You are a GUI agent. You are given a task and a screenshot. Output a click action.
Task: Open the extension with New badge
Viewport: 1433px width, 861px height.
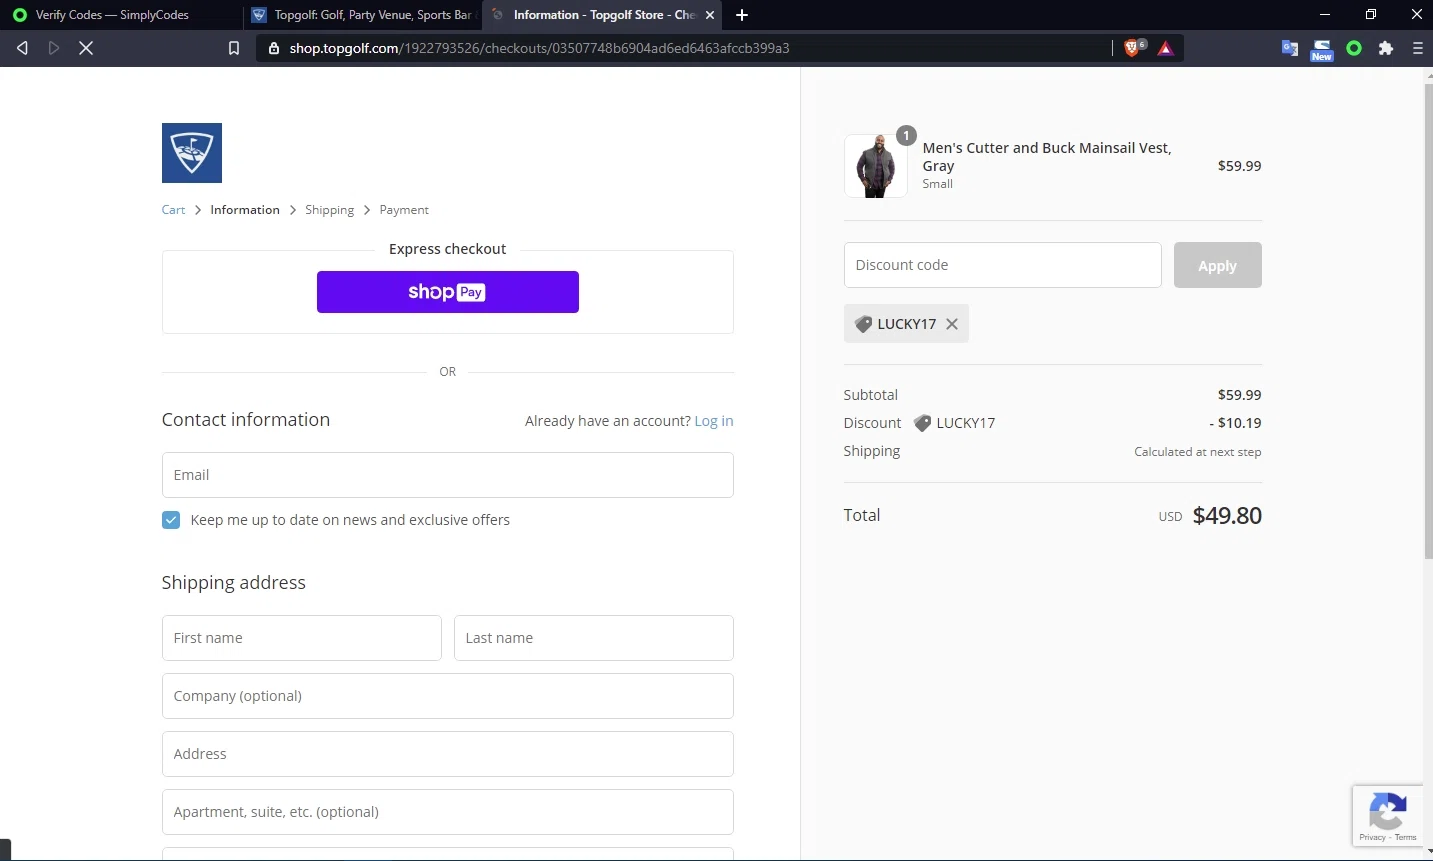coord(1322,49)
